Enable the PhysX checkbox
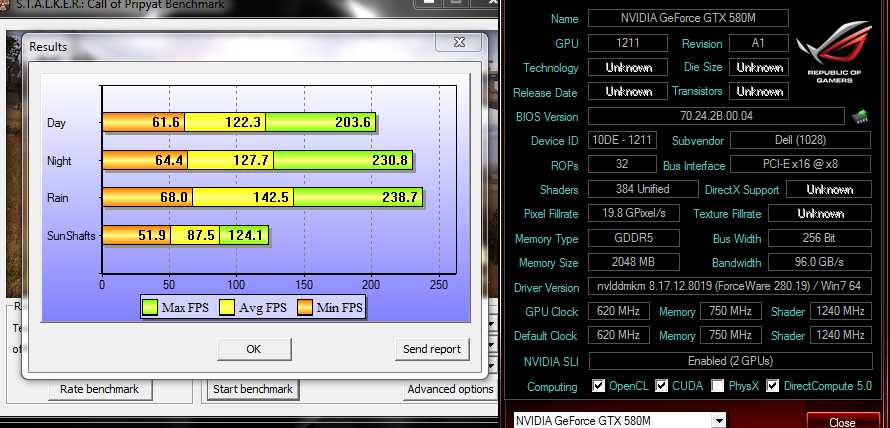The width and height of the screenshot is (890, 428). pos(717,386)
